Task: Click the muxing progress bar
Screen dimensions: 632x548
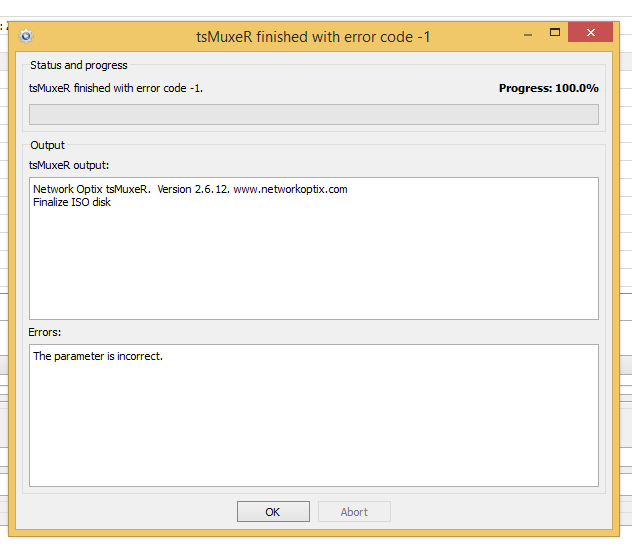Action: 313,114
